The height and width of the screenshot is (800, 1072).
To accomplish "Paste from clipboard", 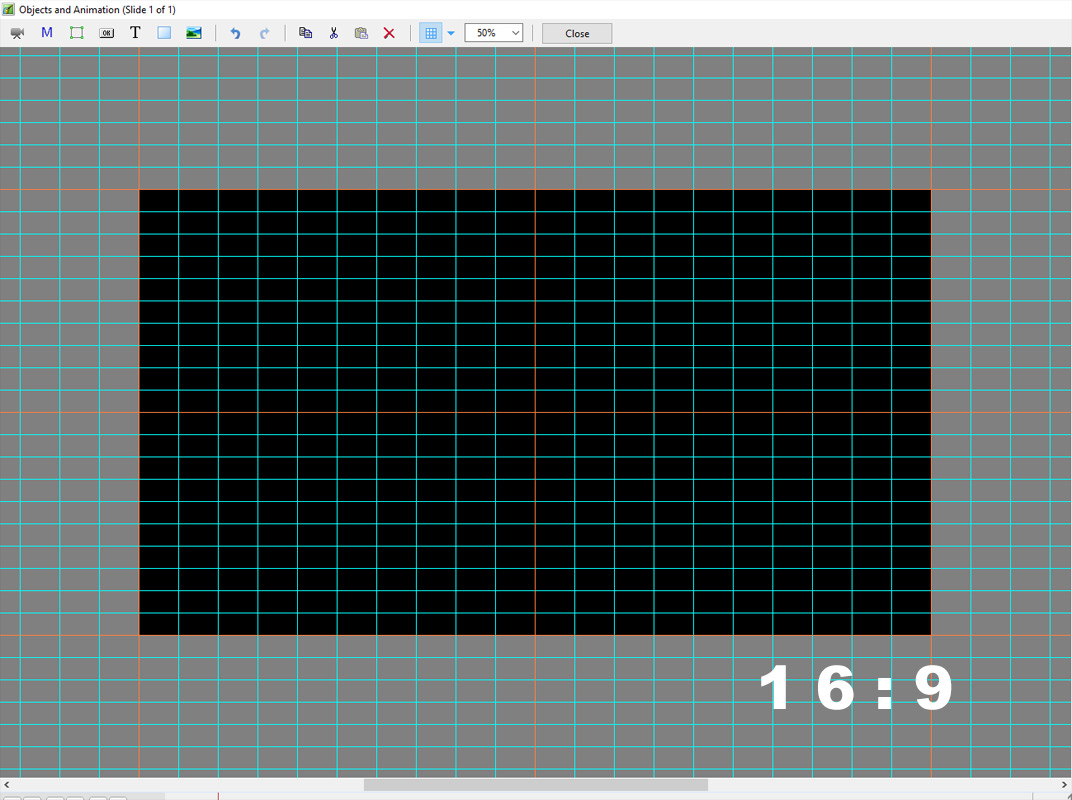I will 361,33.
